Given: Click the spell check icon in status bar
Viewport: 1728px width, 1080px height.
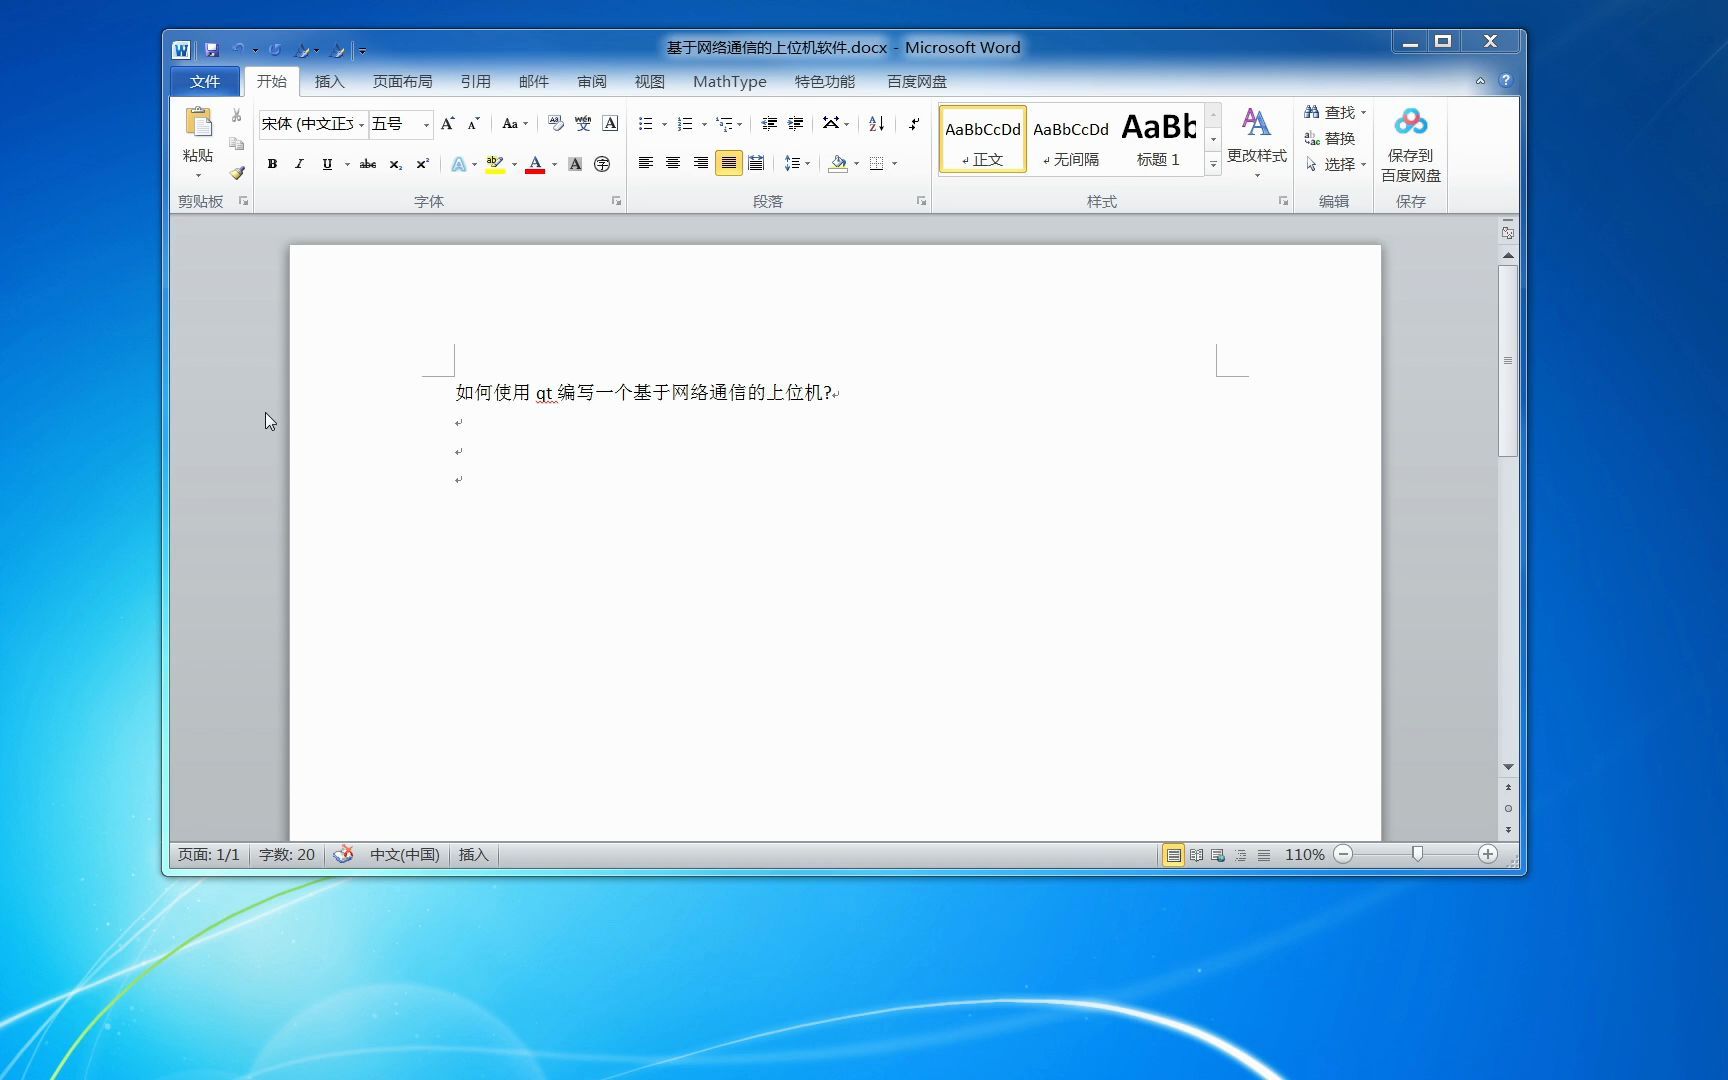Looking at the screenshot, I should click(343, 855).
